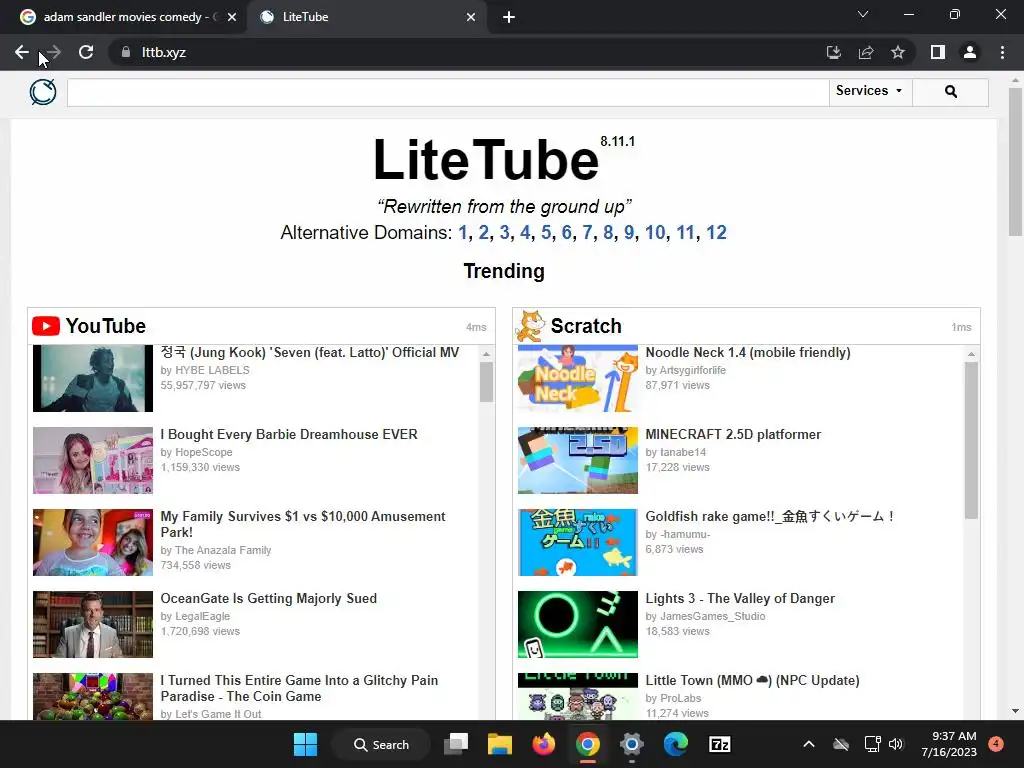The width and height of the screenshot is (1024, 768).
Task: Open Settings gear on the taskbar
Action: coord(632,744)
